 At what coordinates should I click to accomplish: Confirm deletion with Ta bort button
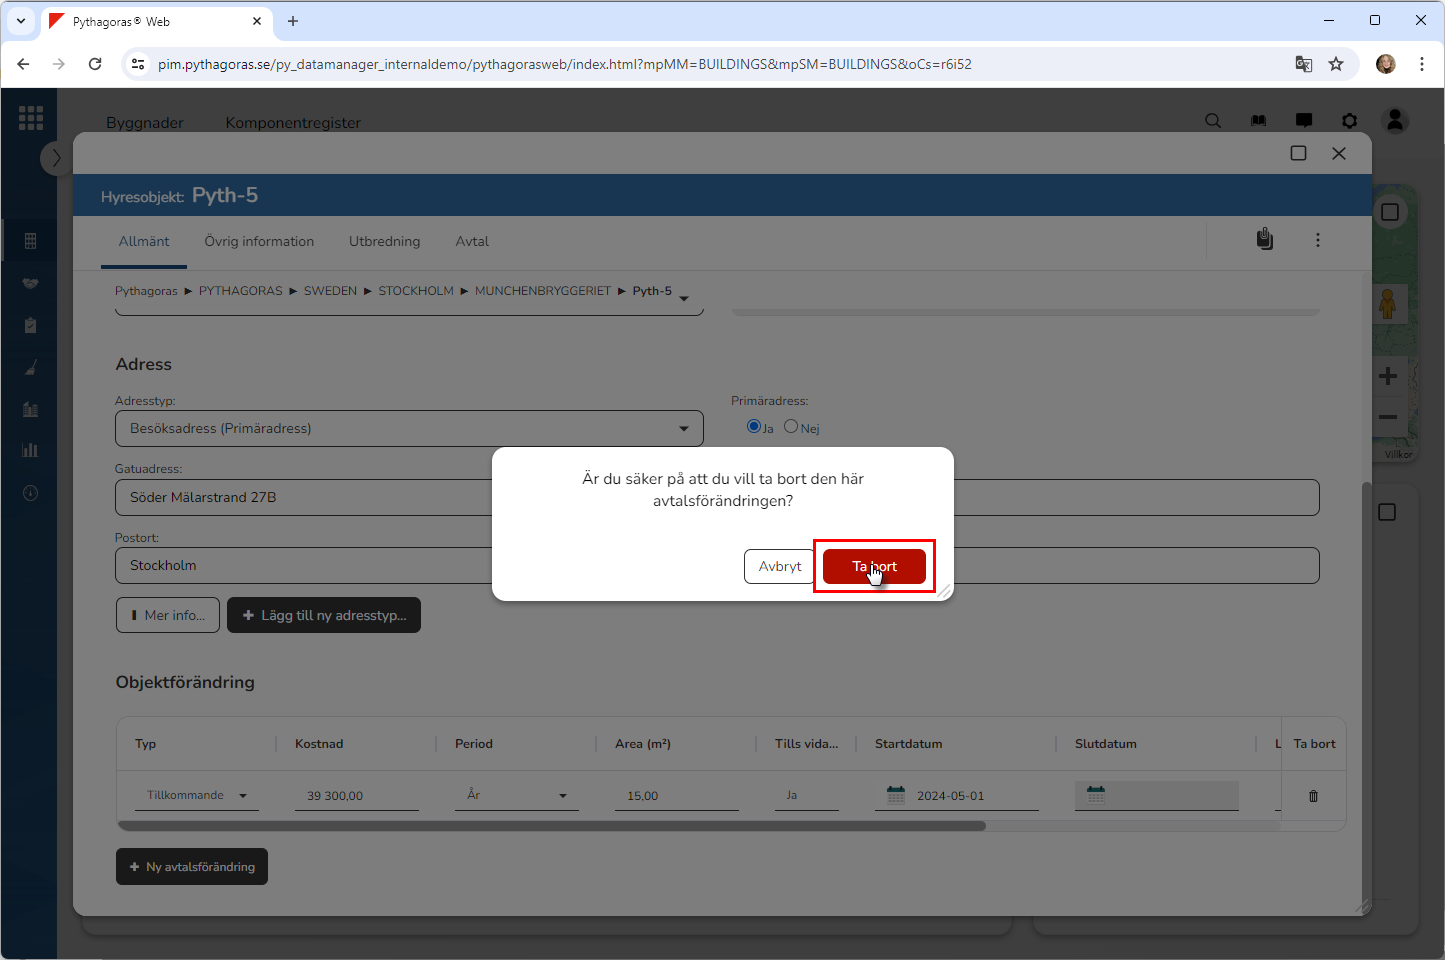874,566
